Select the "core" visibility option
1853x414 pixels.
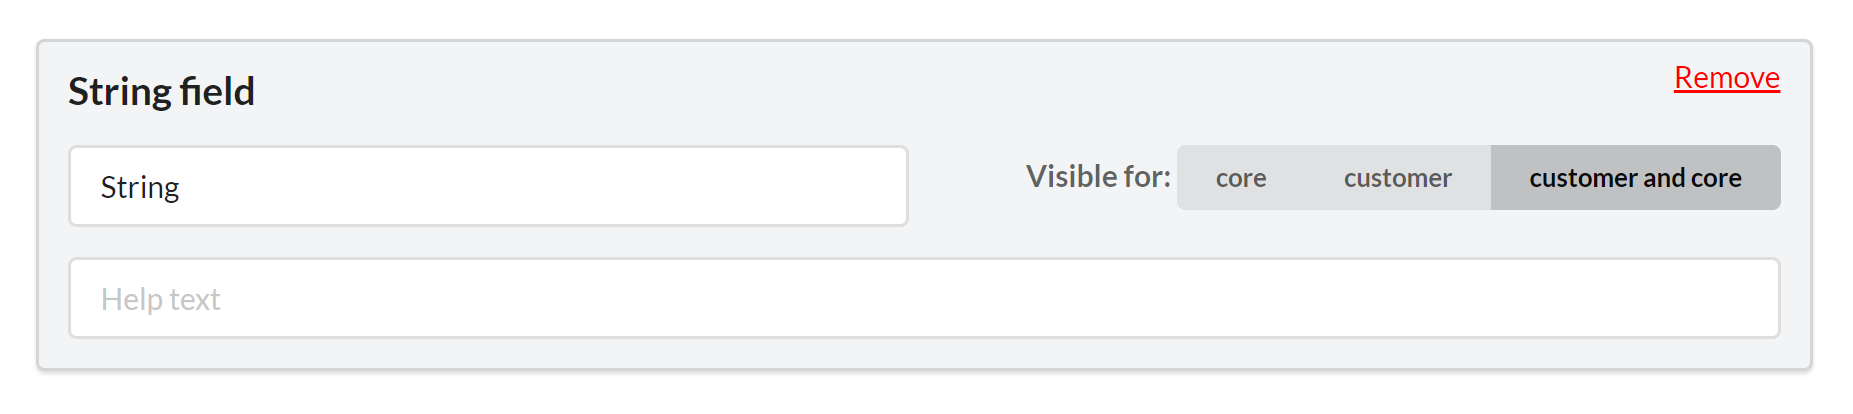tap(1240, 178)
